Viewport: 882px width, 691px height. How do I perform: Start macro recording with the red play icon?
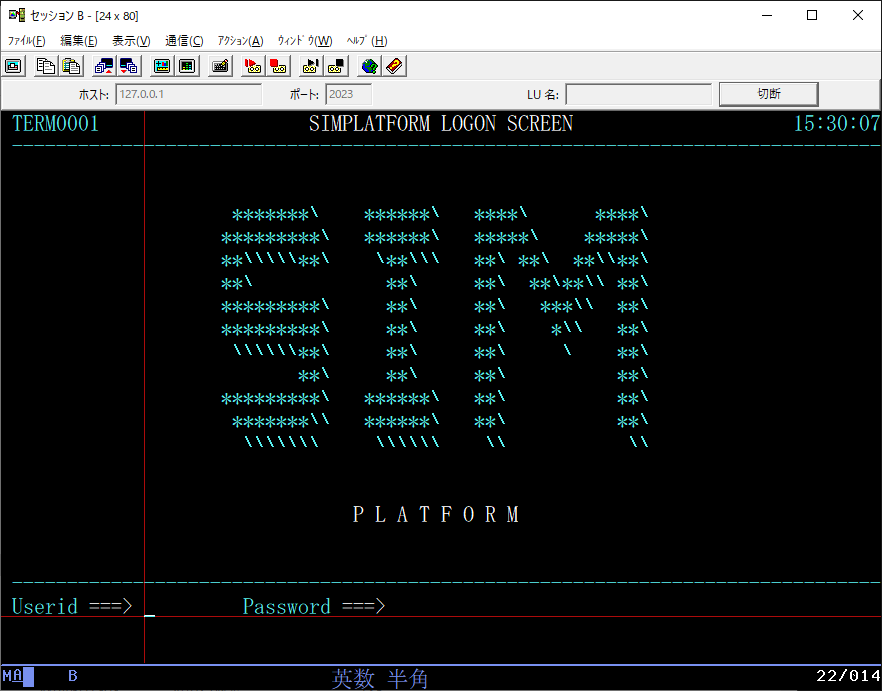[x=253, y=66]
